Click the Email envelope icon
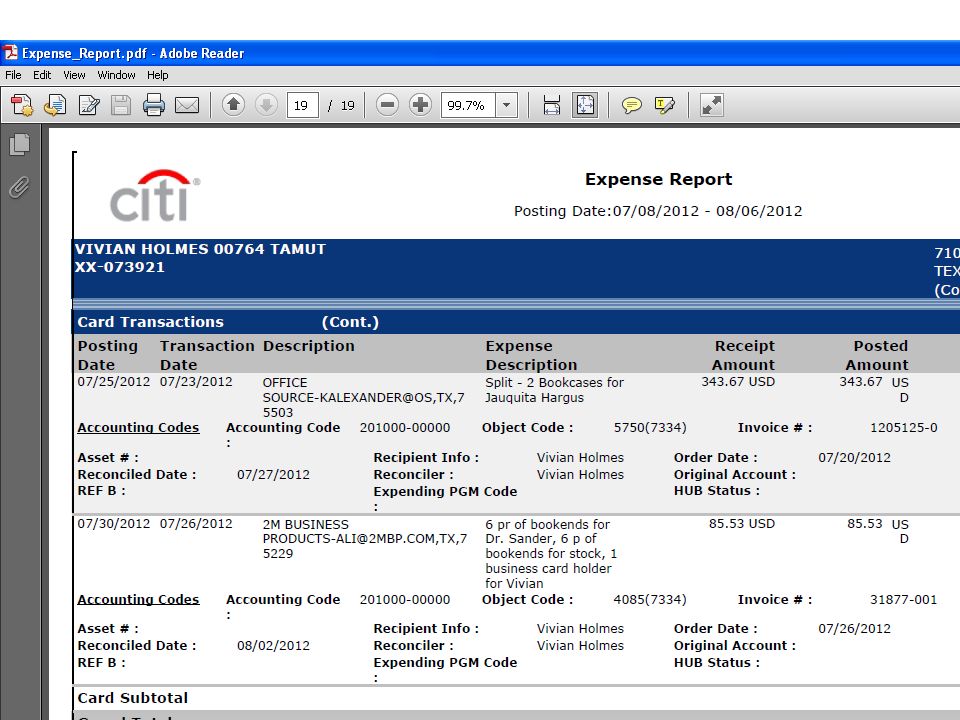 coord(187,105)
